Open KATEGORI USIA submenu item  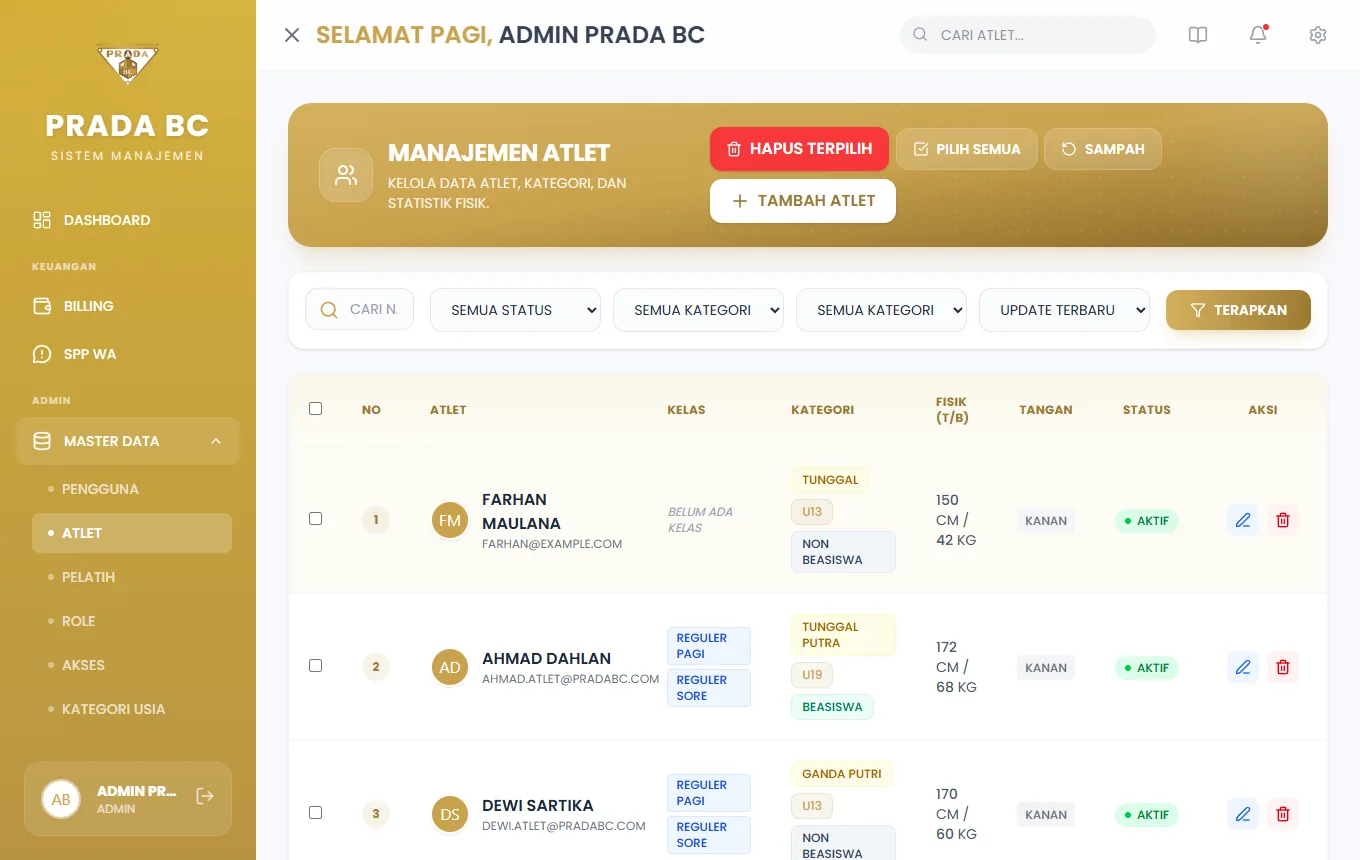click(132, 709)
